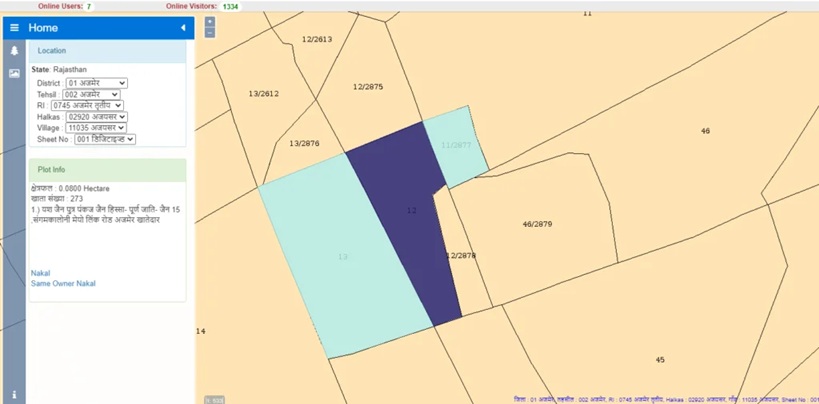Click the Home title in header
The height and width of the screenshot is (404, 819).
pos(43,28)
